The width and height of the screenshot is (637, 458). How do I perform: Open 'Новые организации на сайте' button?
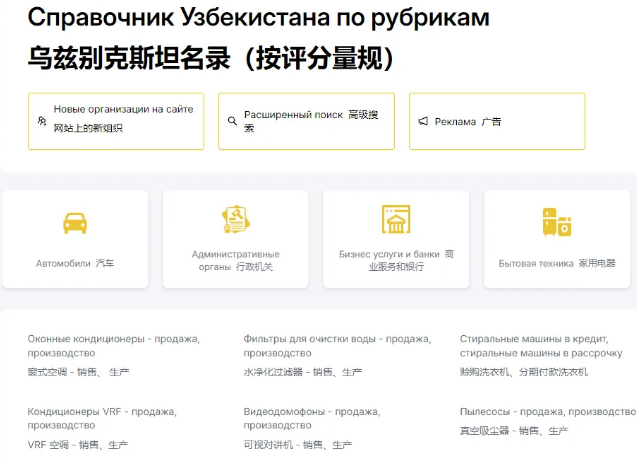123,109
